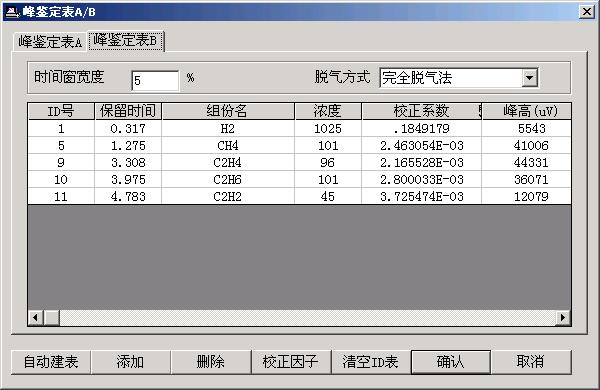Viewport: 600px width, 390px height.
Task: Click the 时间窗宽度 input field
Action: point(155,80)
